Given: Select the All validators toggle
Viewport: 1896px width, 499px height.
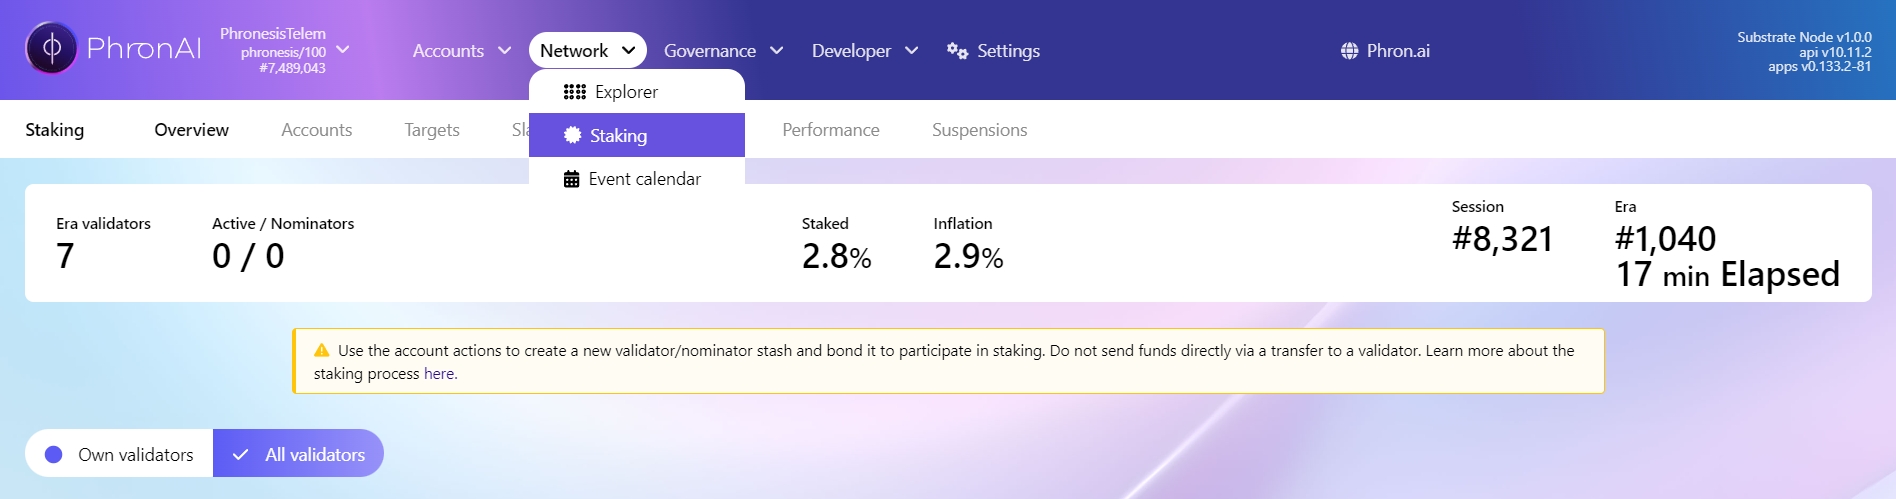Looking at the screenshot, I should click(299, 454).
